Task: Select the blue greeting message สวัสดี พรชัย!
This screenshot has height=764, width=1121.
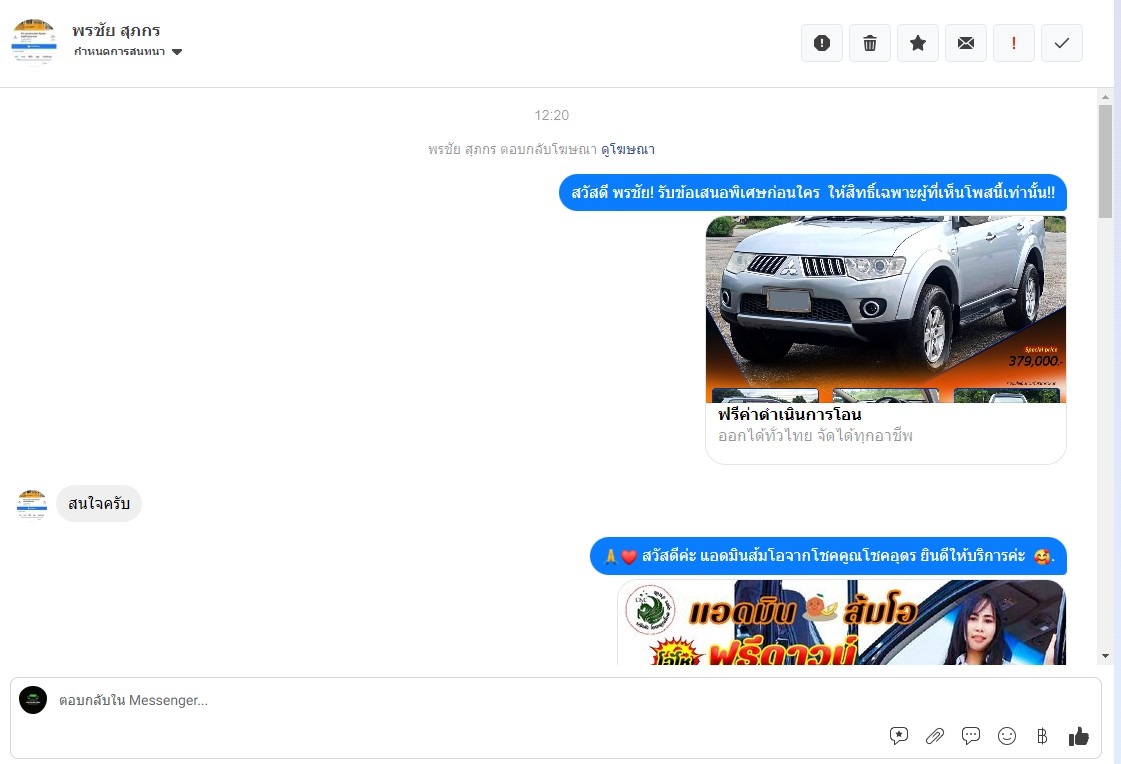Action: point(813,192)
